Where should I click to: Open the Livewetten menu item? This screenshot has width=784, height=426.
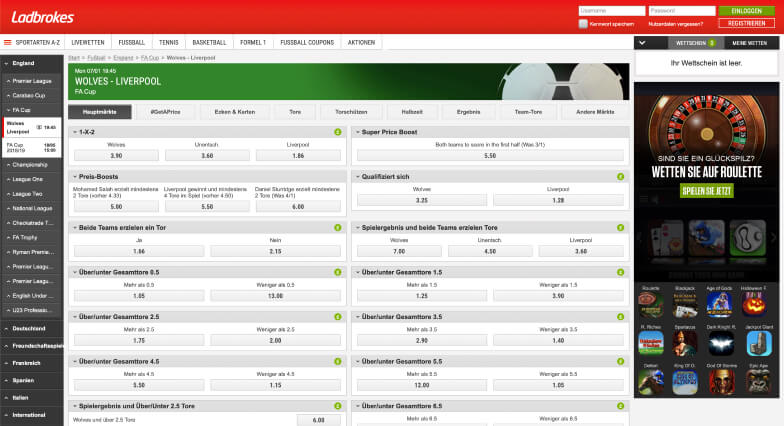point(88,42)
